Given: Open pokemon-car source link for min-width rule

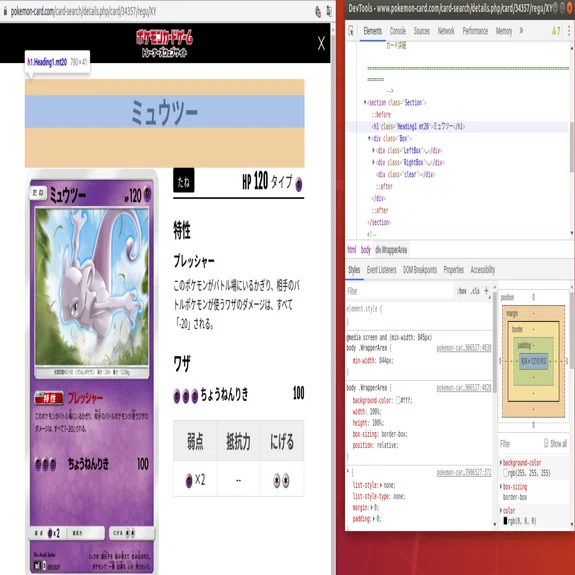Looking at the screenshot, I should pyautogui.click(x=464, y=348).
